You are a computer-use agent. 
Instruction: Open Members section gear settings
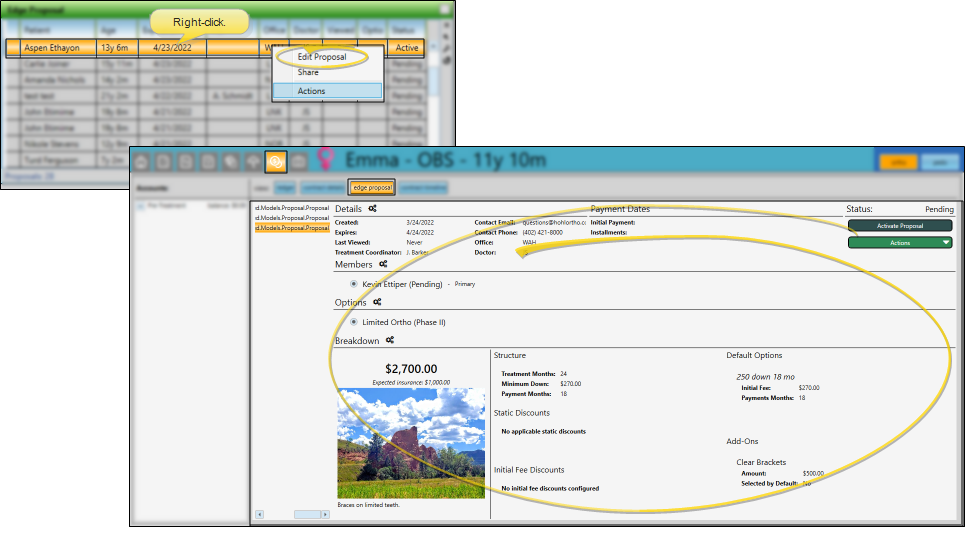(x=382, y=264)
